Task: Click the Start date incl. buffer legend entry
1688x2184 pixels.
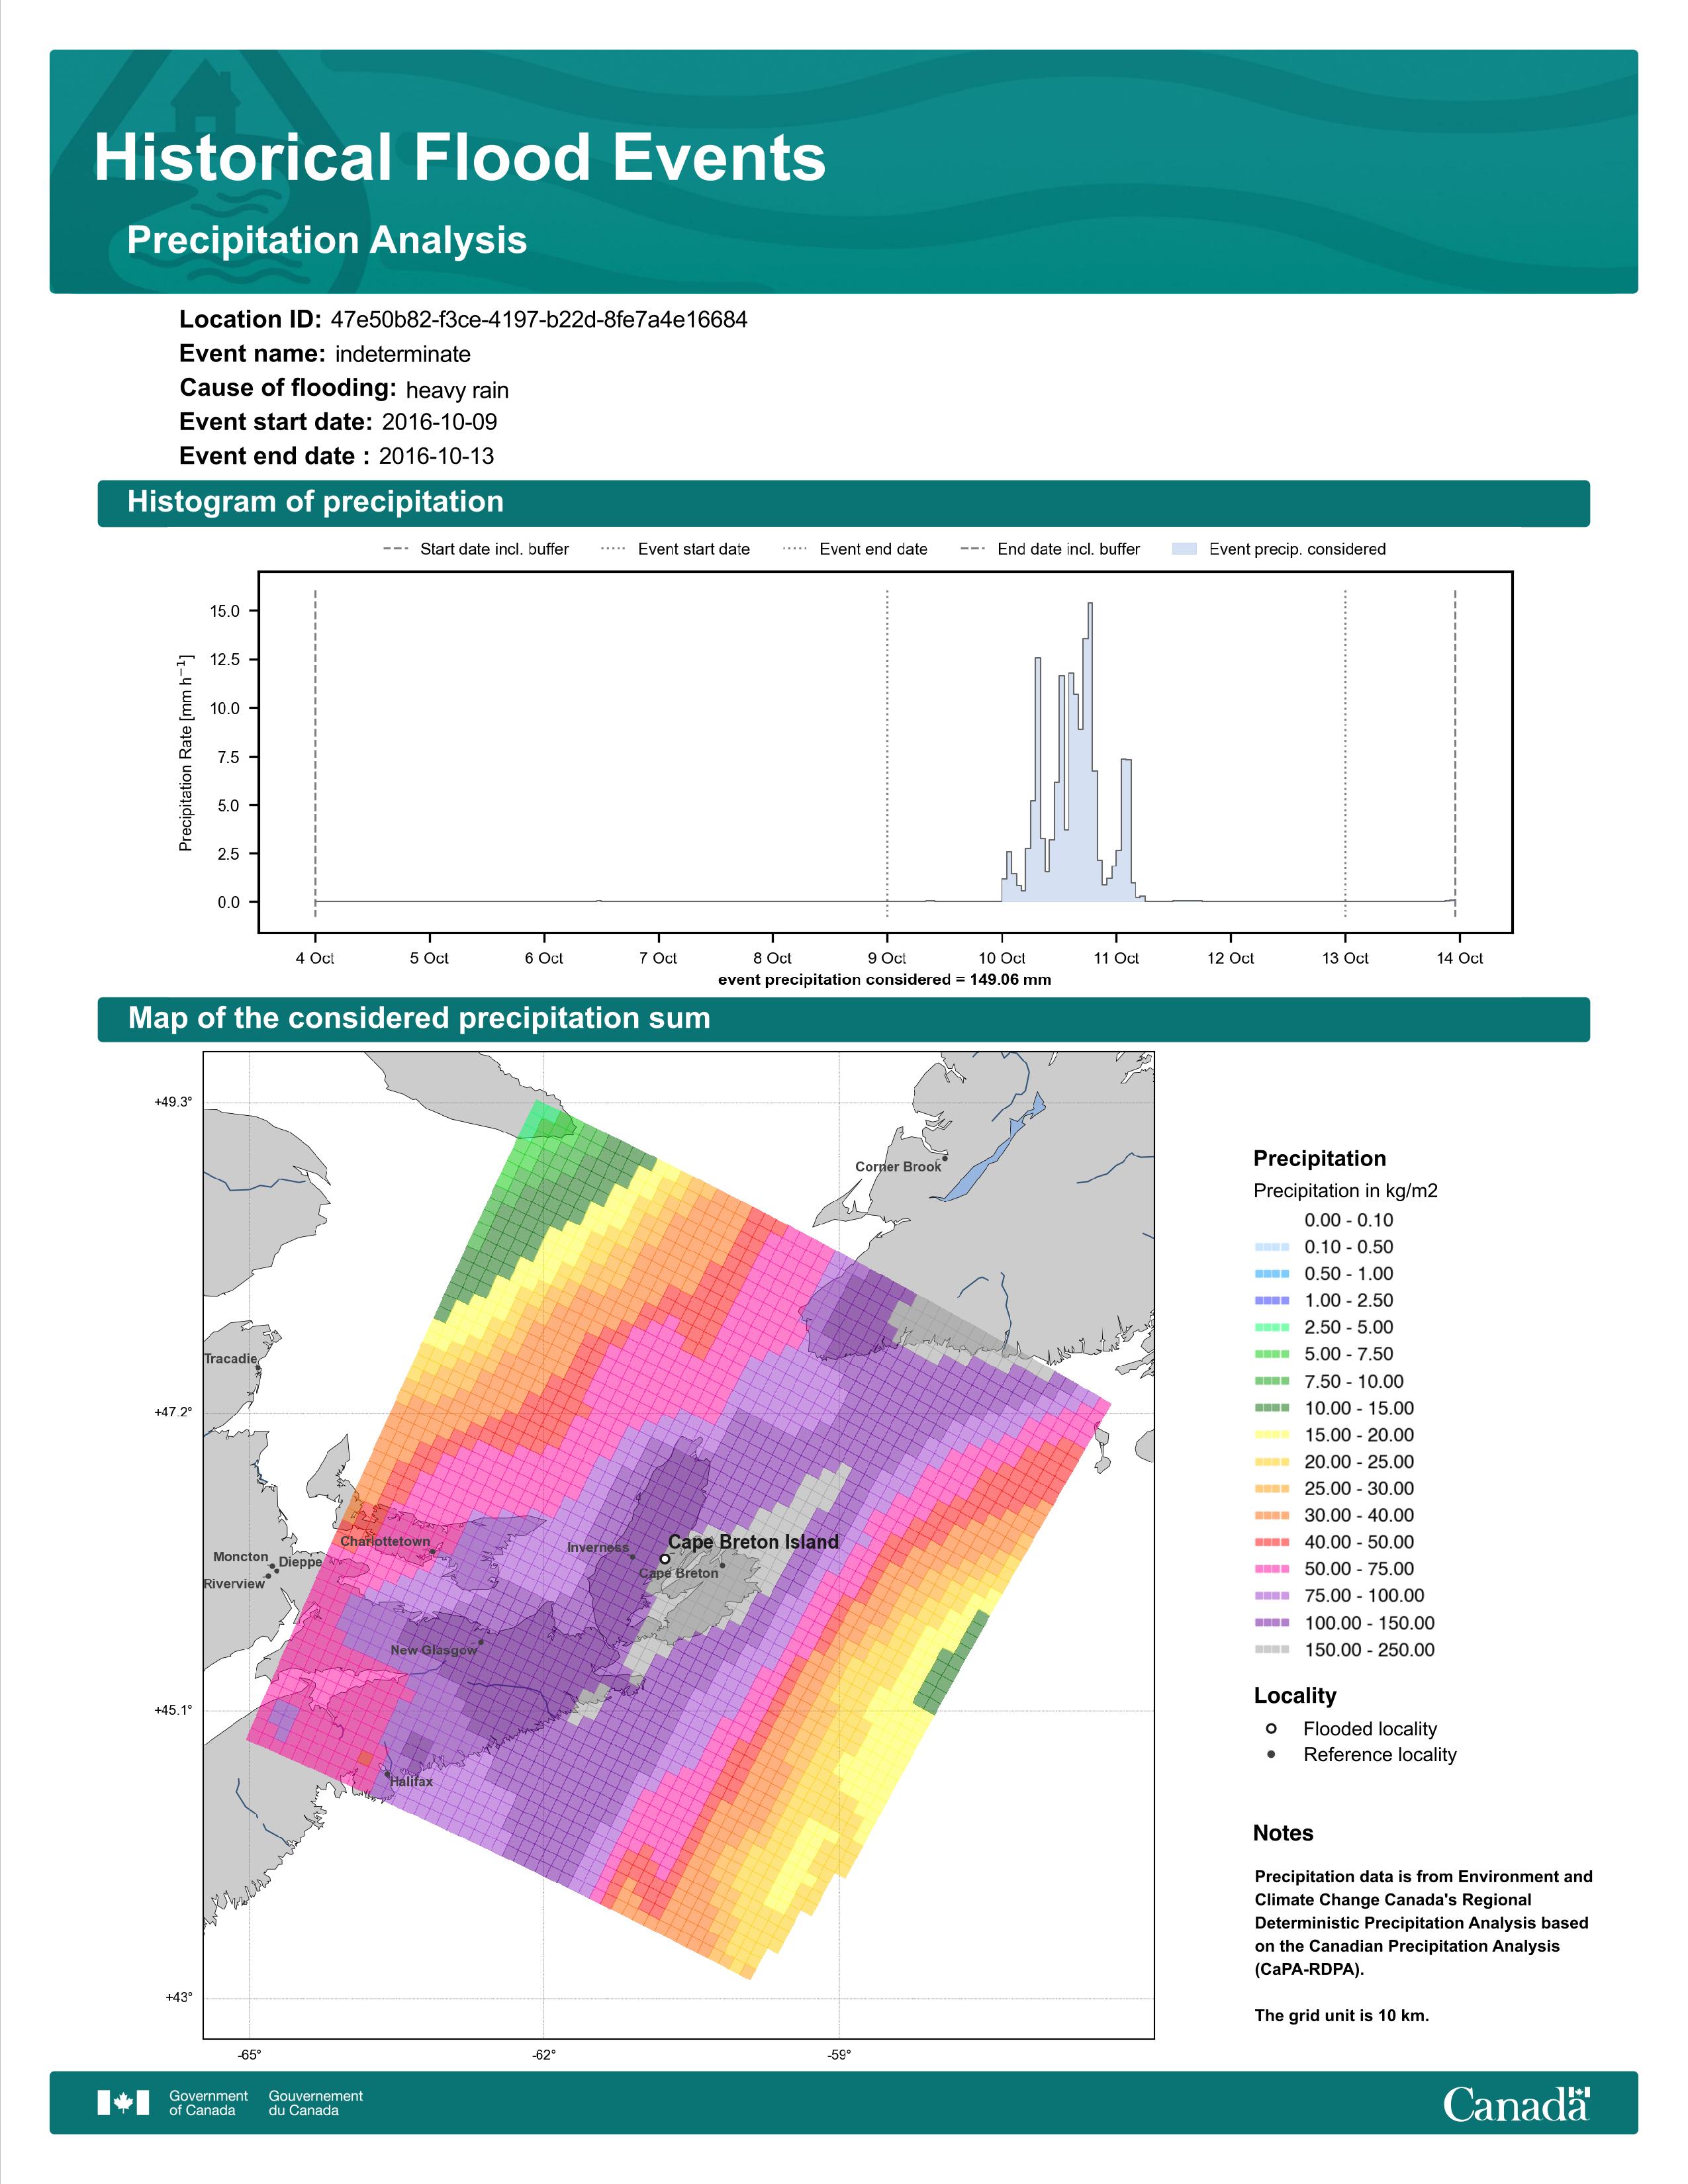Action: click(x=476, y=549)
